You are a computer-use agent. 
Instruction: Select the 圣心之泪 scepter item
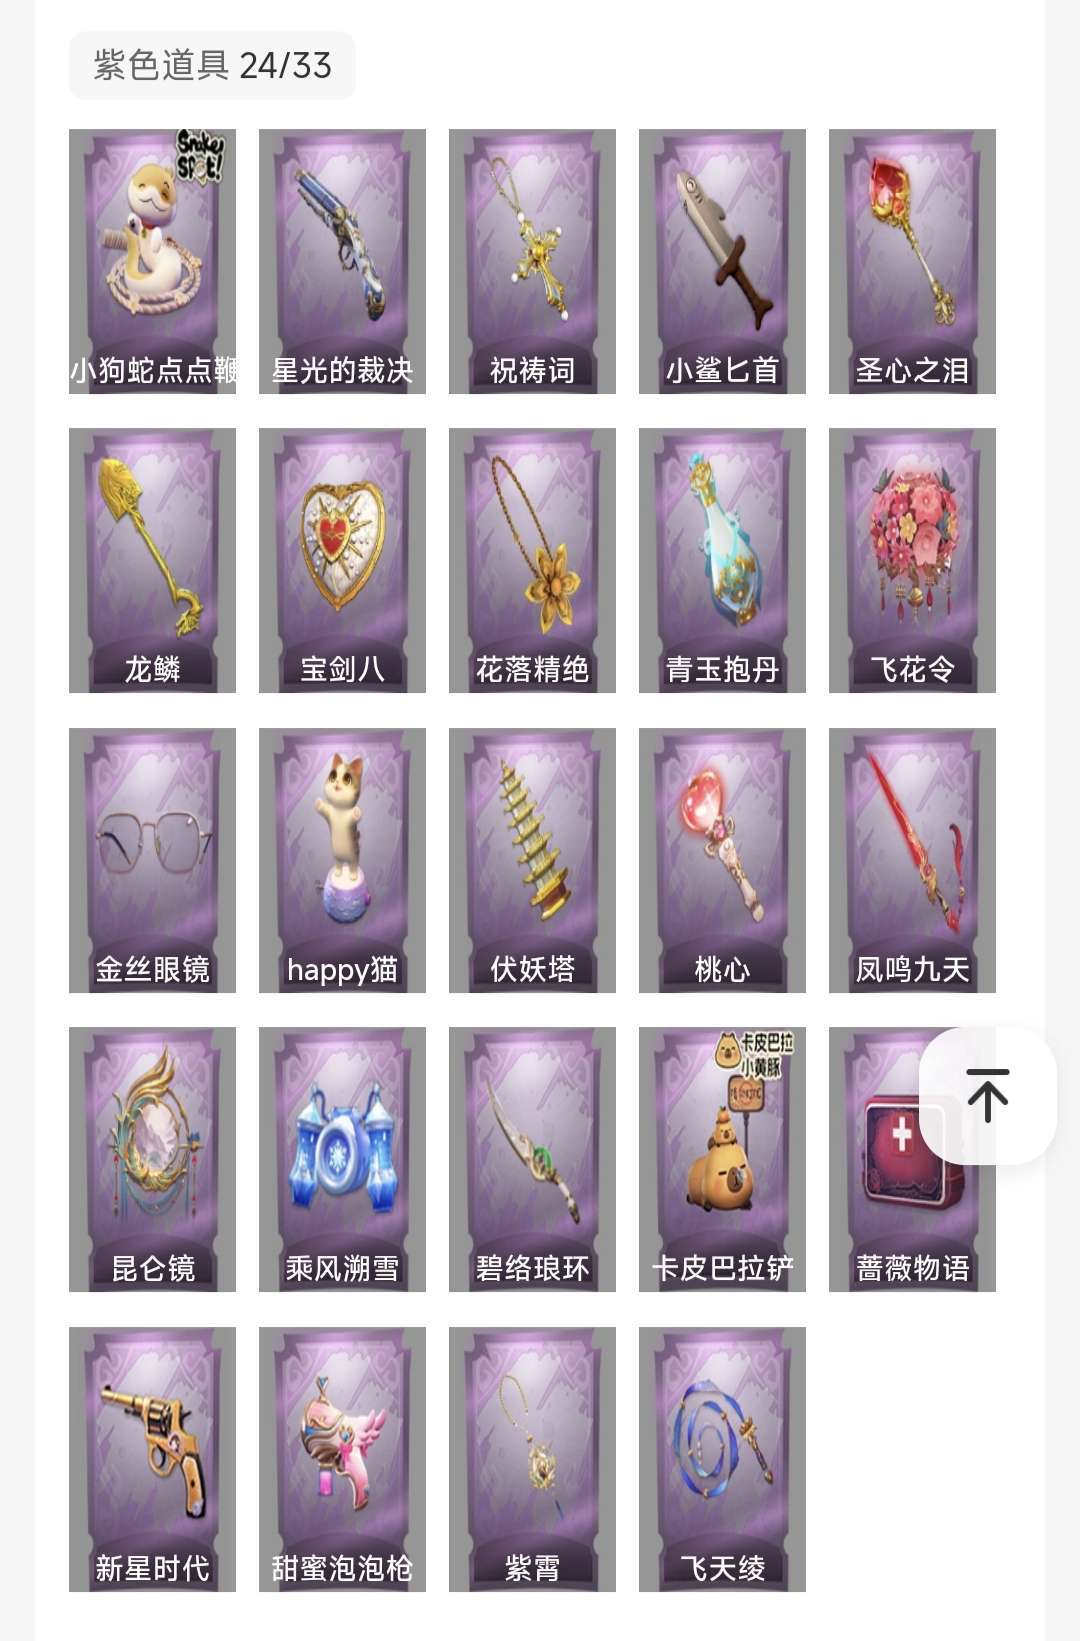(x=912, y=261)
